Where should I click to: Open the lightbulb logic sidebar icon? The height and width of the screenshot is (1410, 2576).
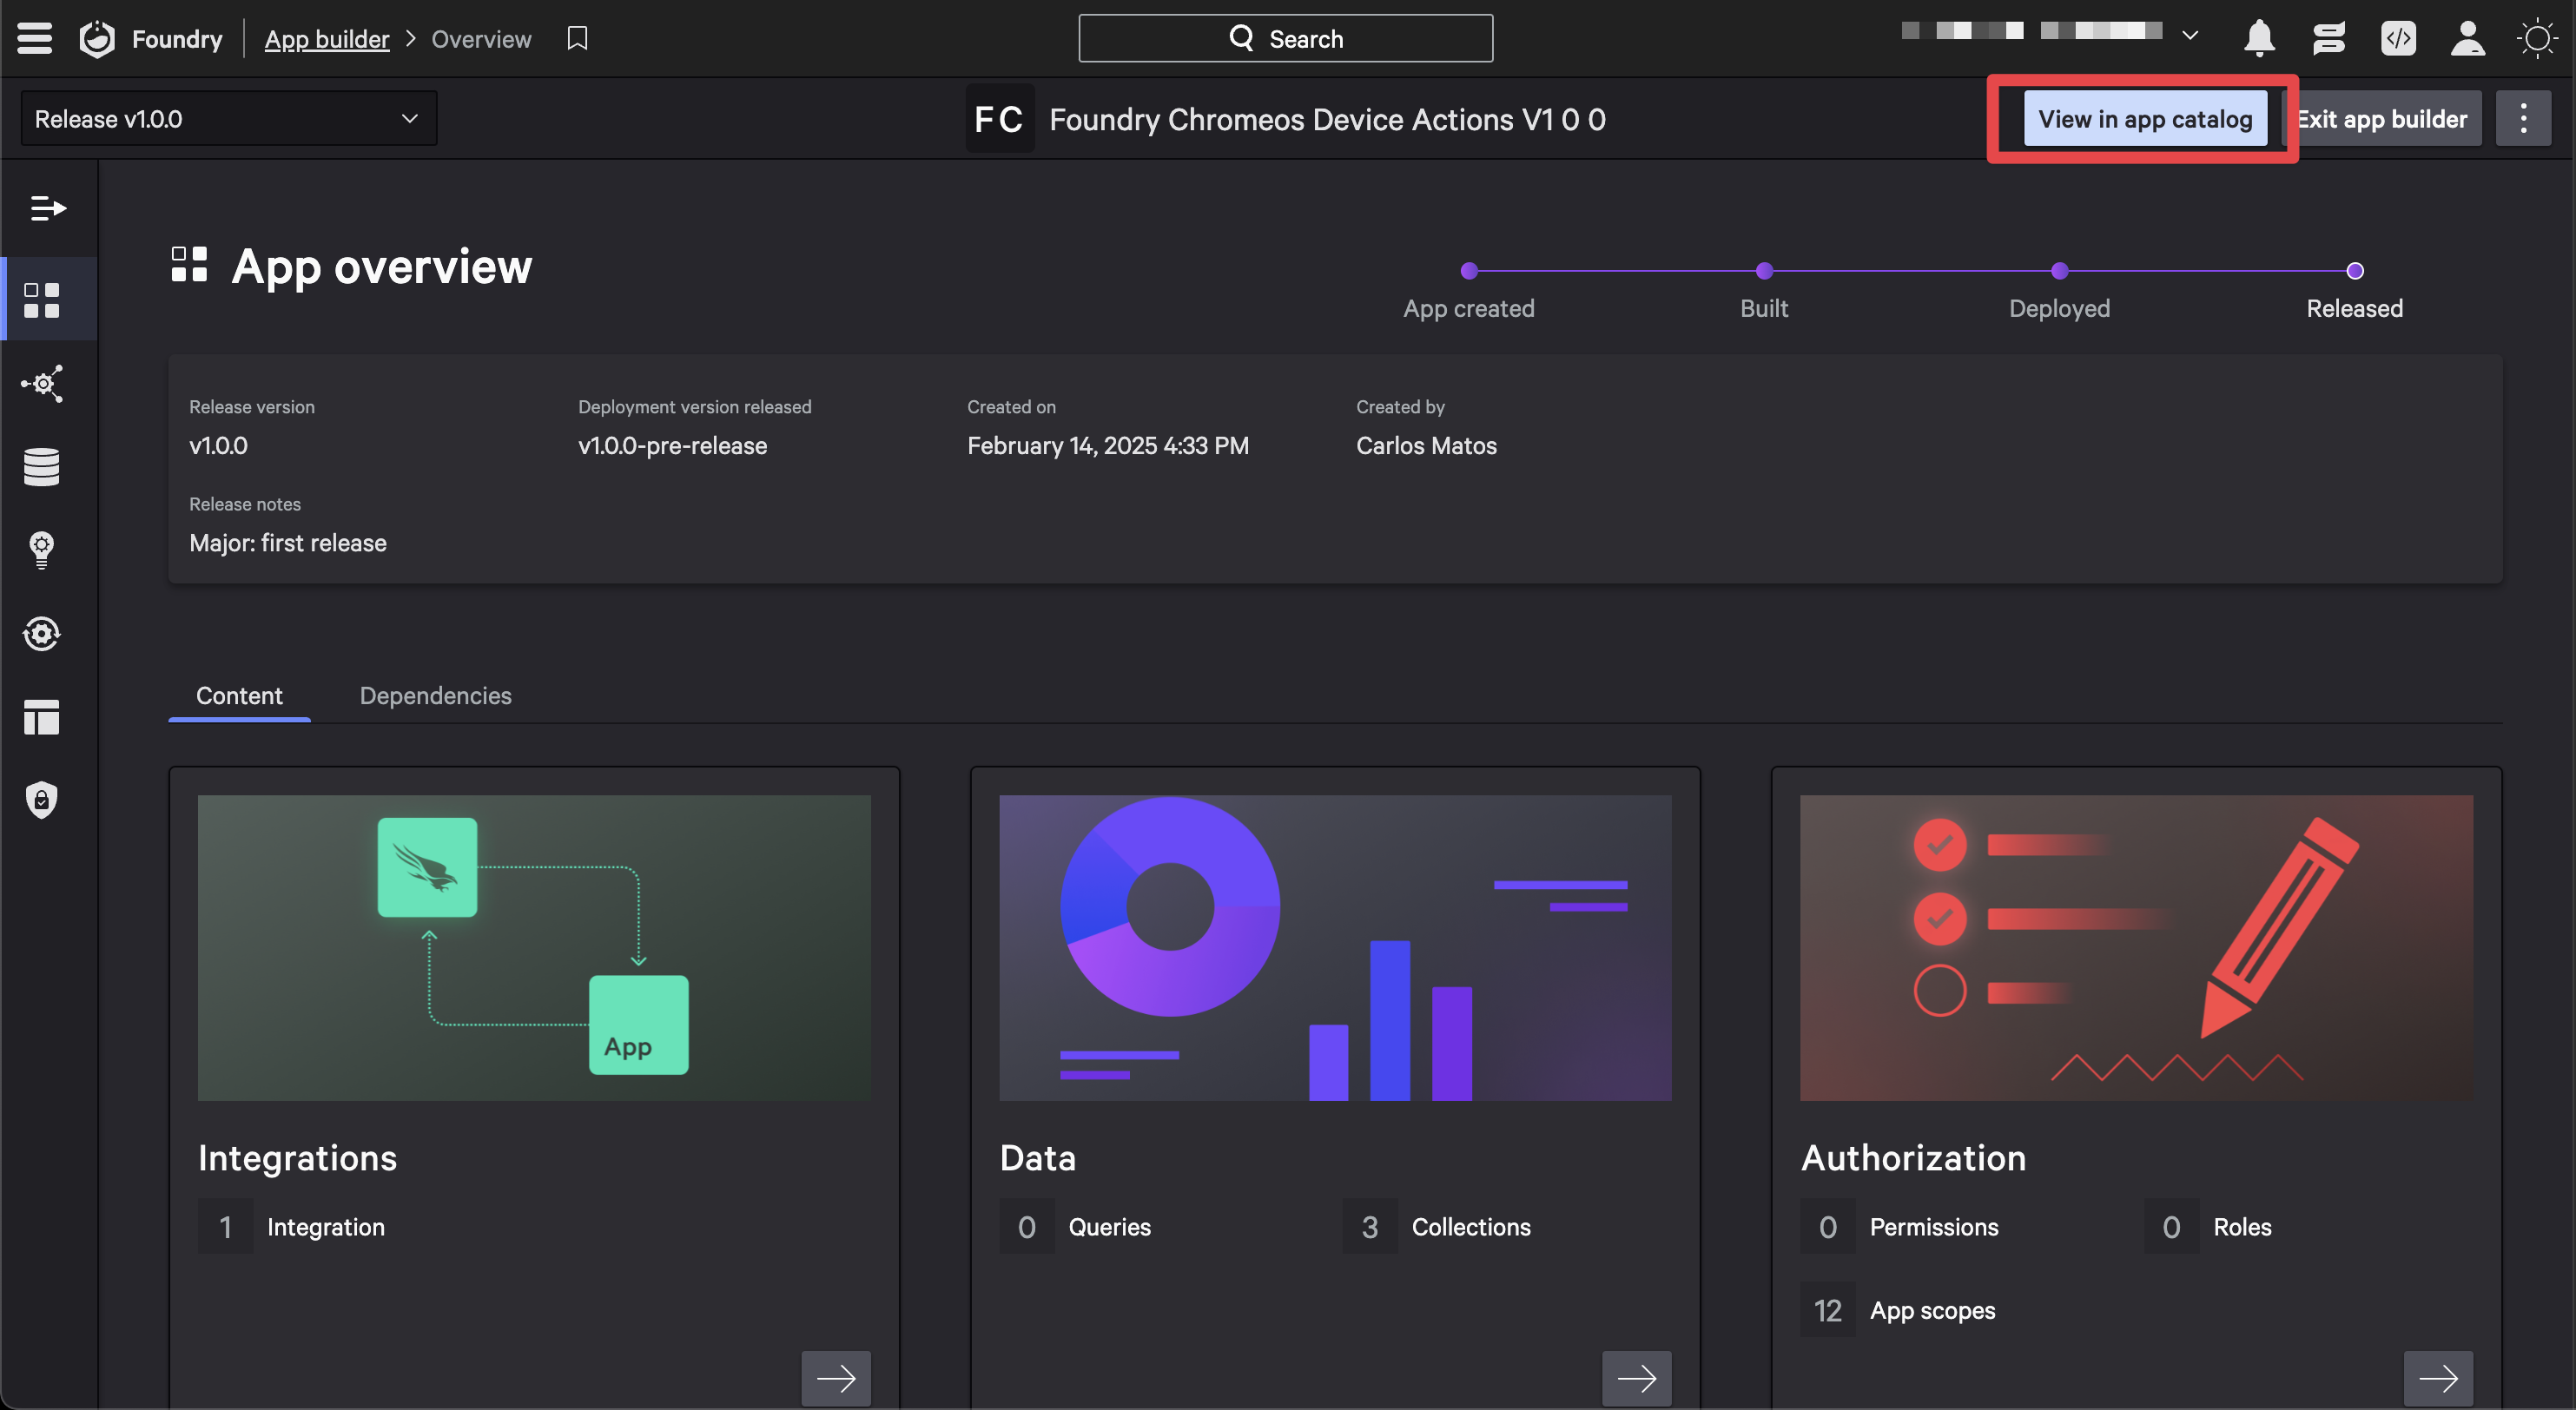coord(42,549)
